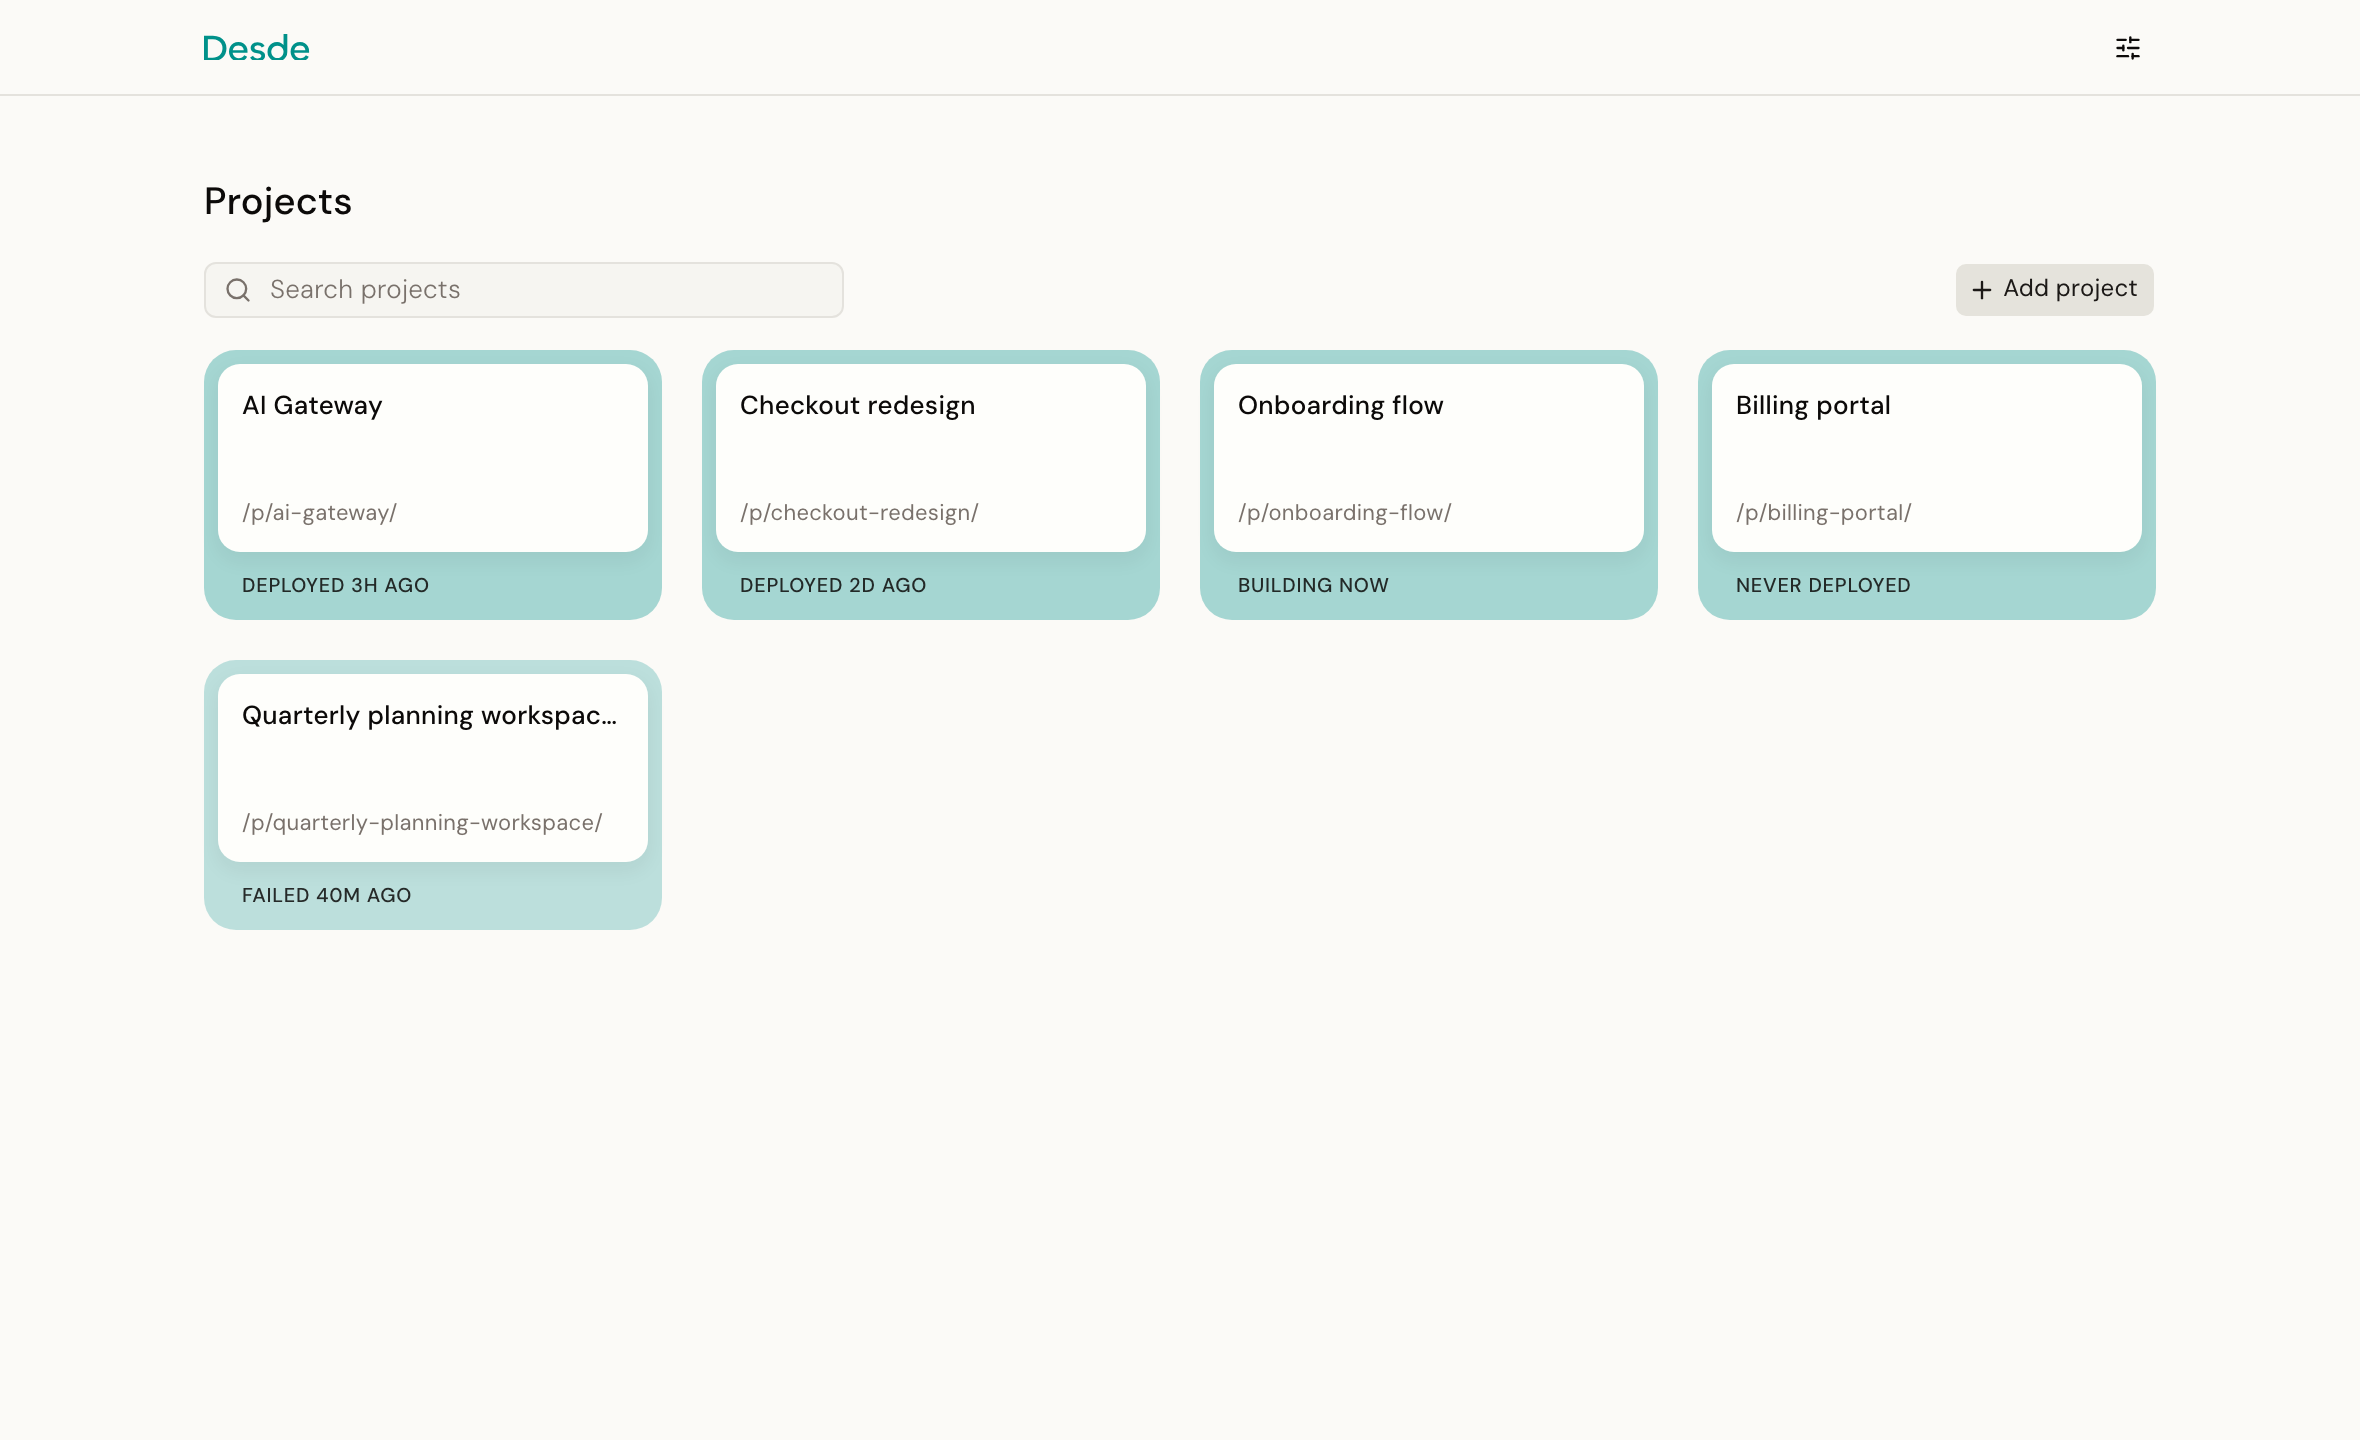Click the BUILDING NOW status

click(1313, 585)
